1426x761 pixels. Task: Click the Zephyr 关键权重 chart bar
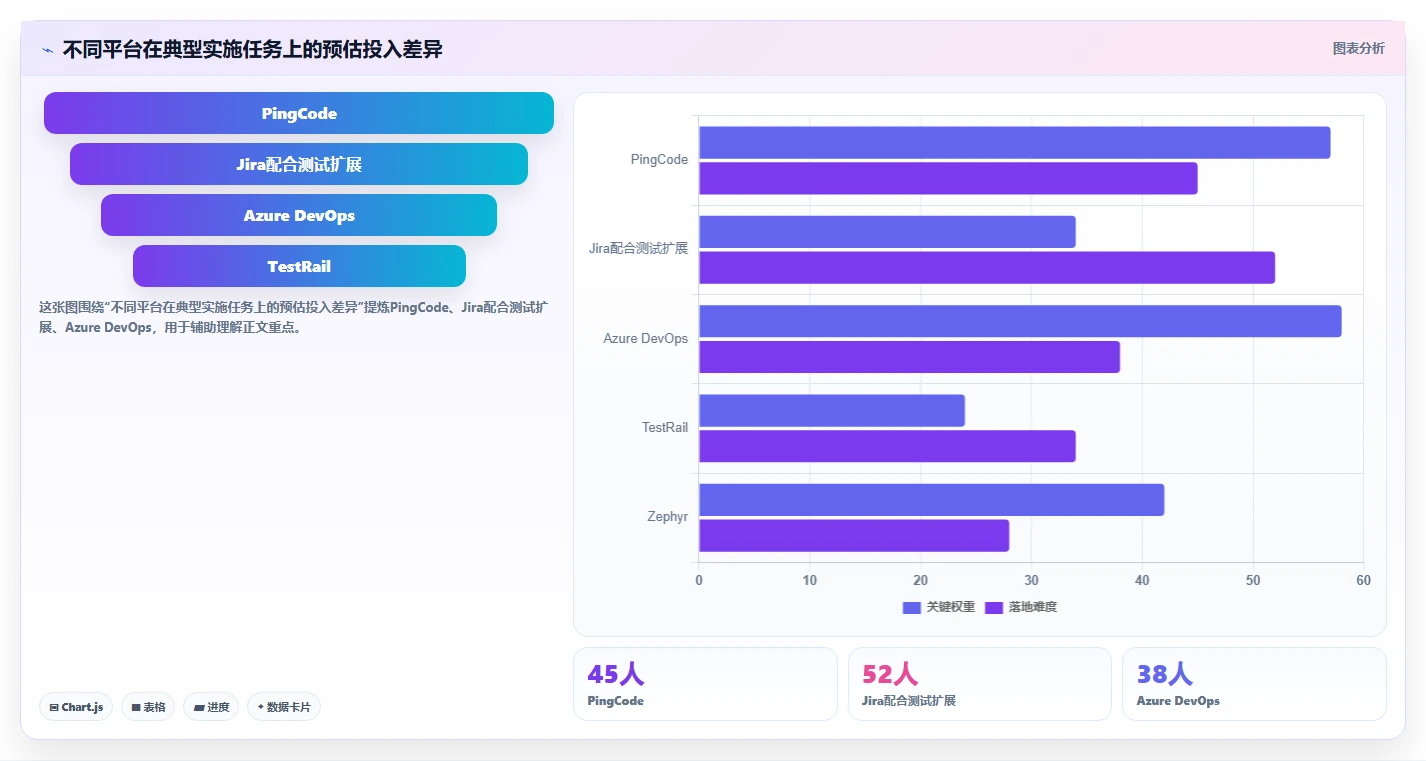931,499
